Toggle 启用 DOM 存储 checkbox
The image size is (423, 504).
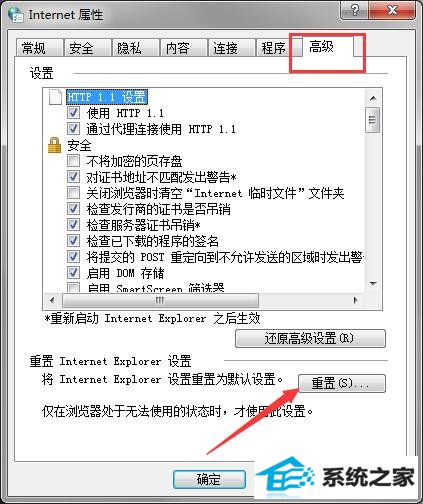click(x=73, y=273)
